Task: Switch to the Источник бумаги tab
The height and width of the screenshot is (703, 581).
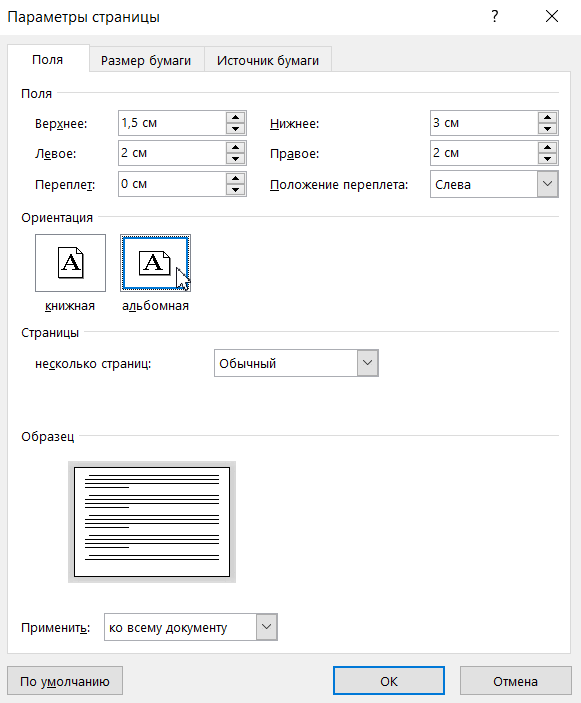Action: click(x=268, y=60)
